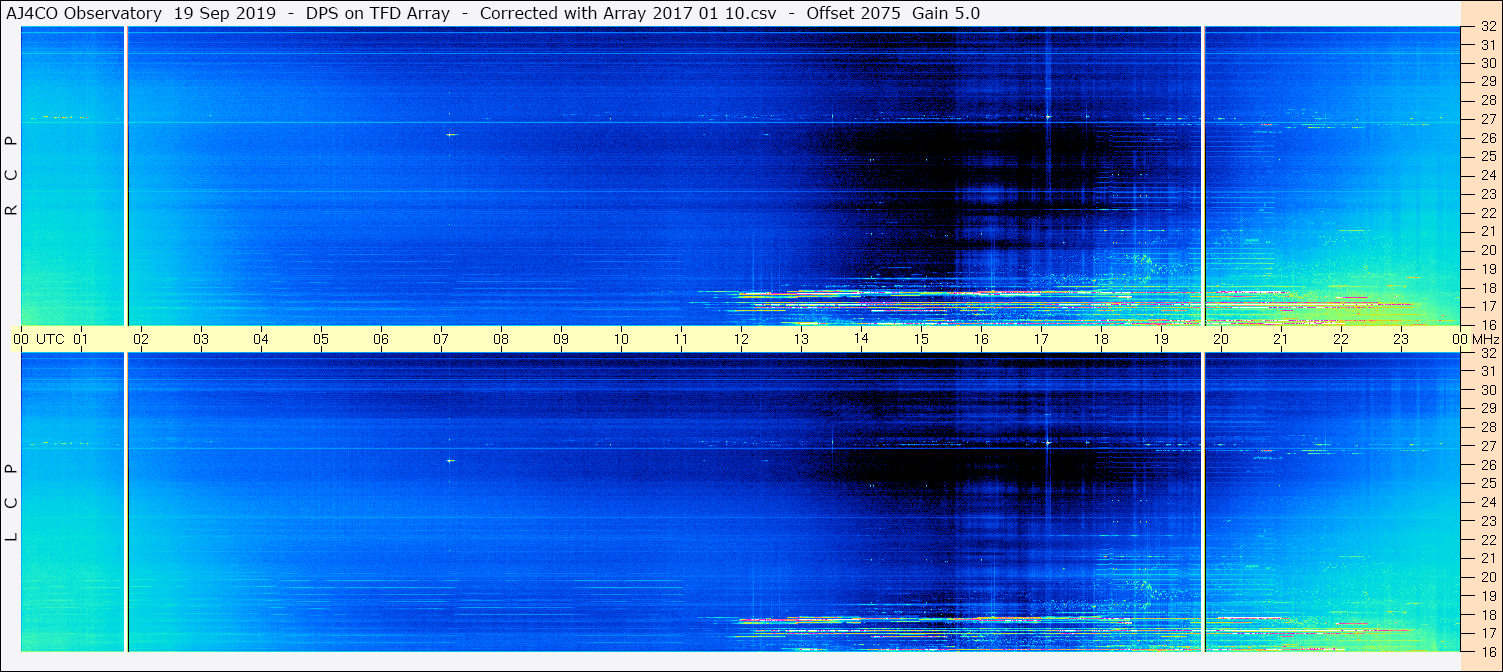
Task: Click the 31 MHz label of LCP panel
Action: coord(1487,371)
